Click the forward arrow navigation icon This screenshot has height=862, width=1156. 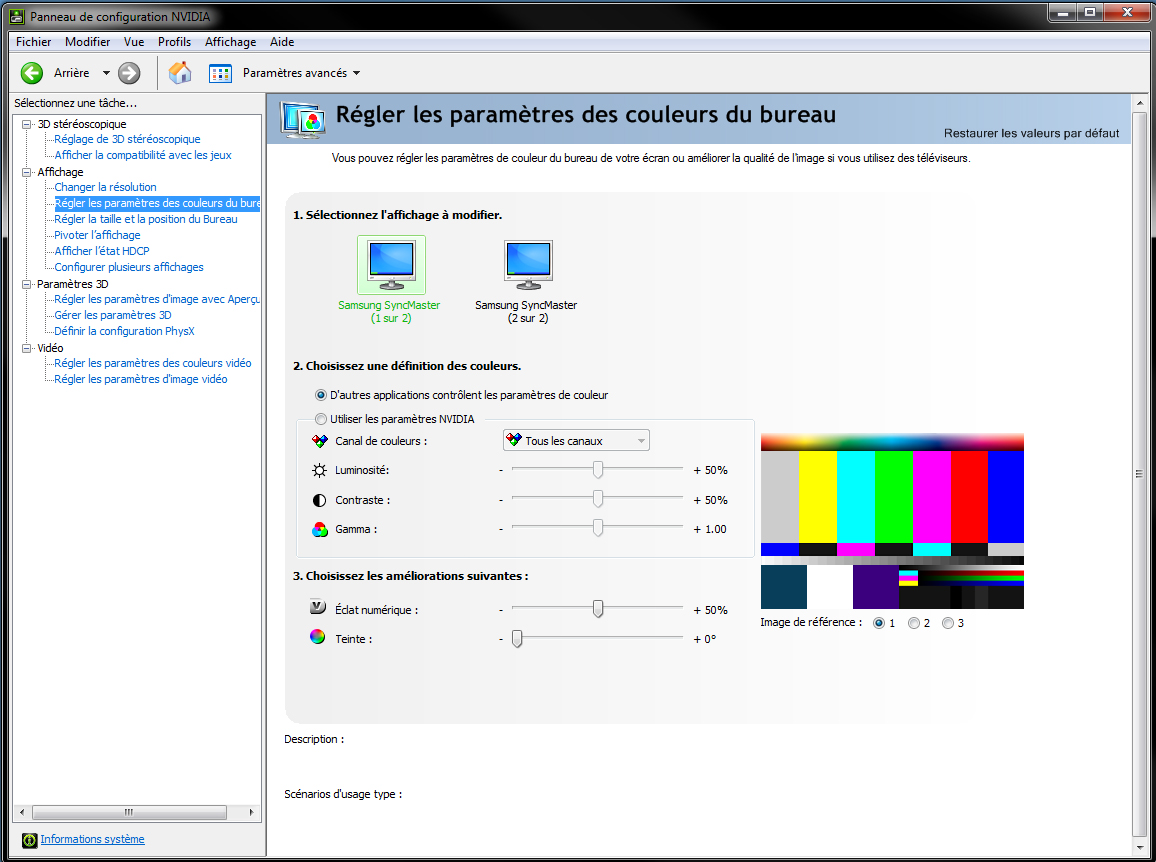coord(129,73)
